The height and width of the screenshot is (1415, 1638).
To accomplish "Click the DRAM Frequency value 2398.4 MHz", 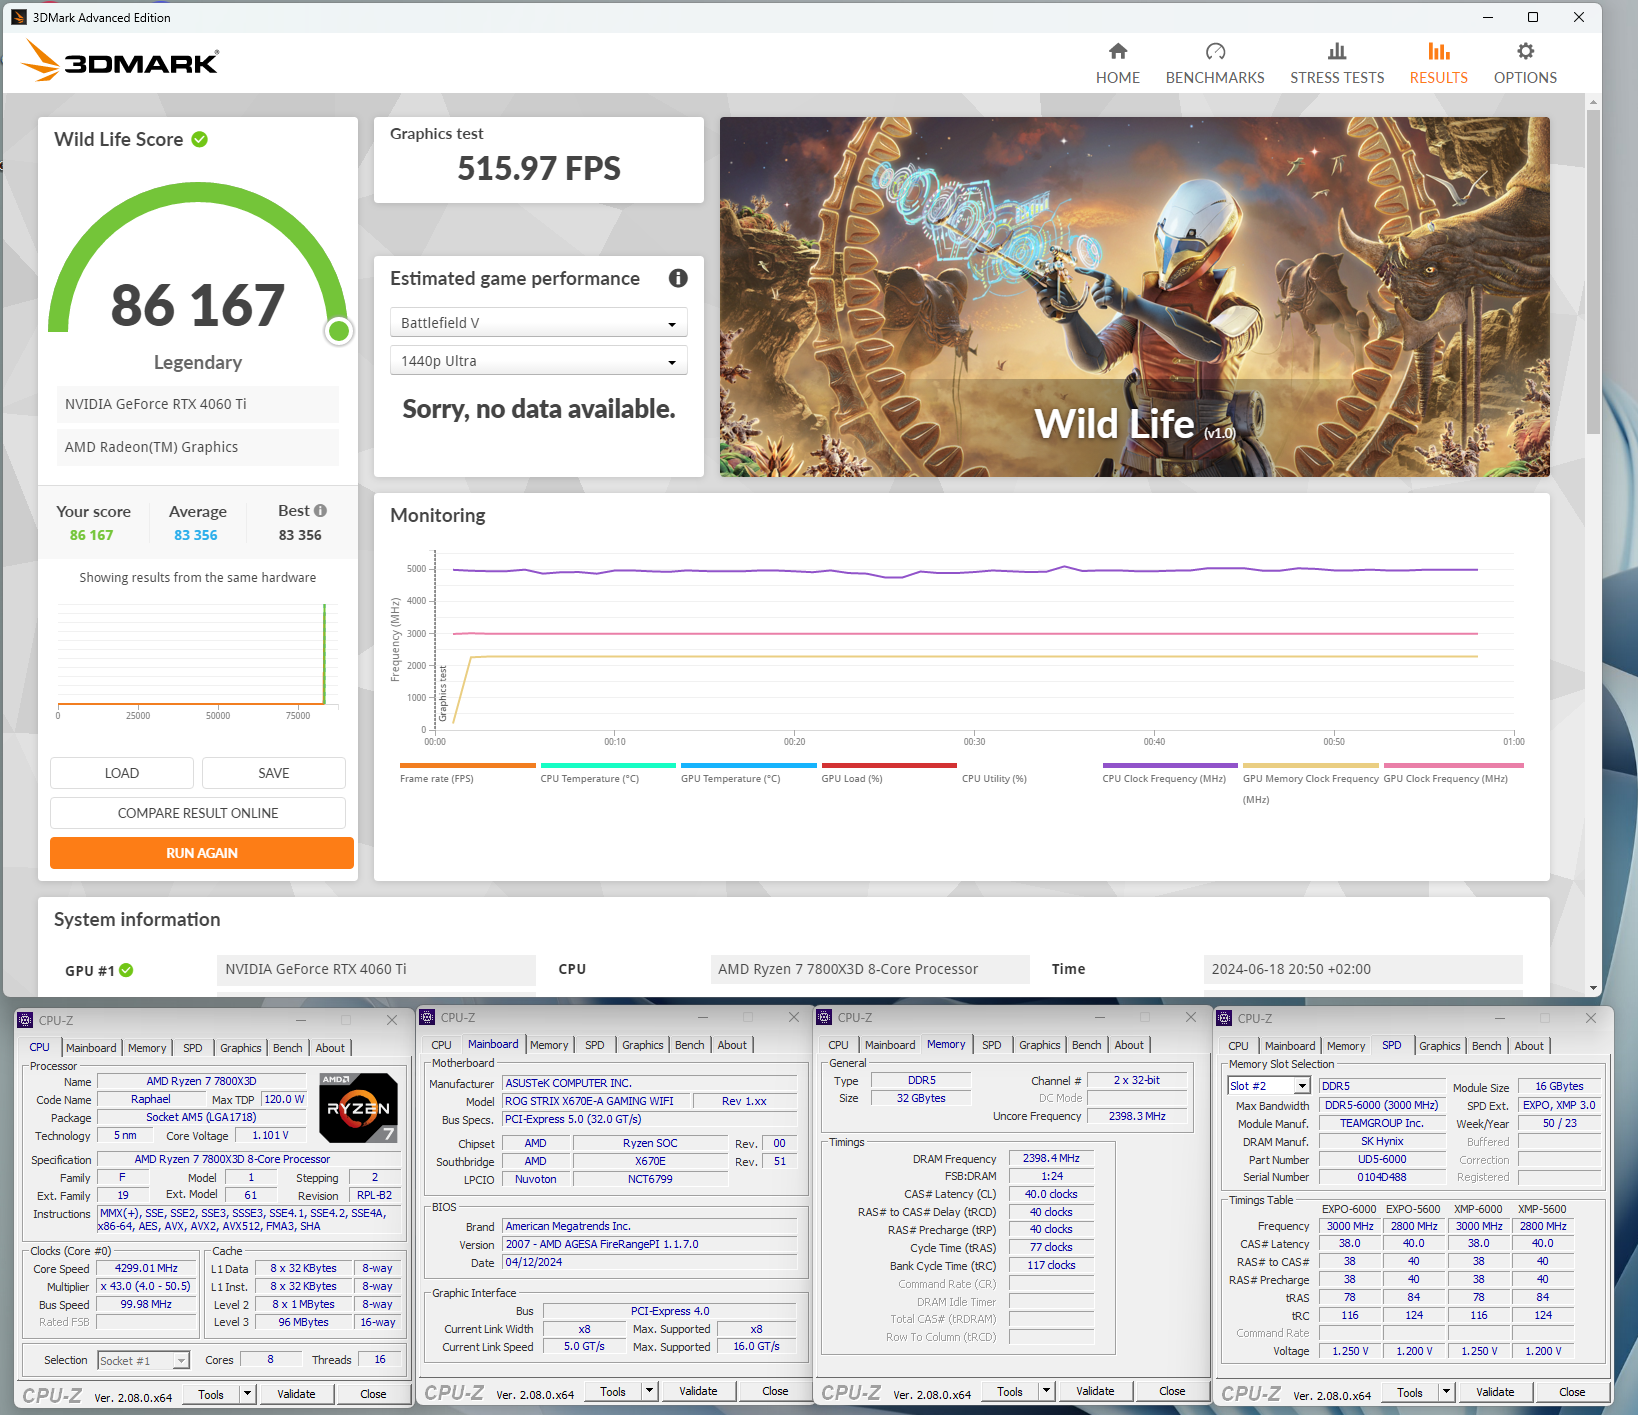I will point(1051,1158).
